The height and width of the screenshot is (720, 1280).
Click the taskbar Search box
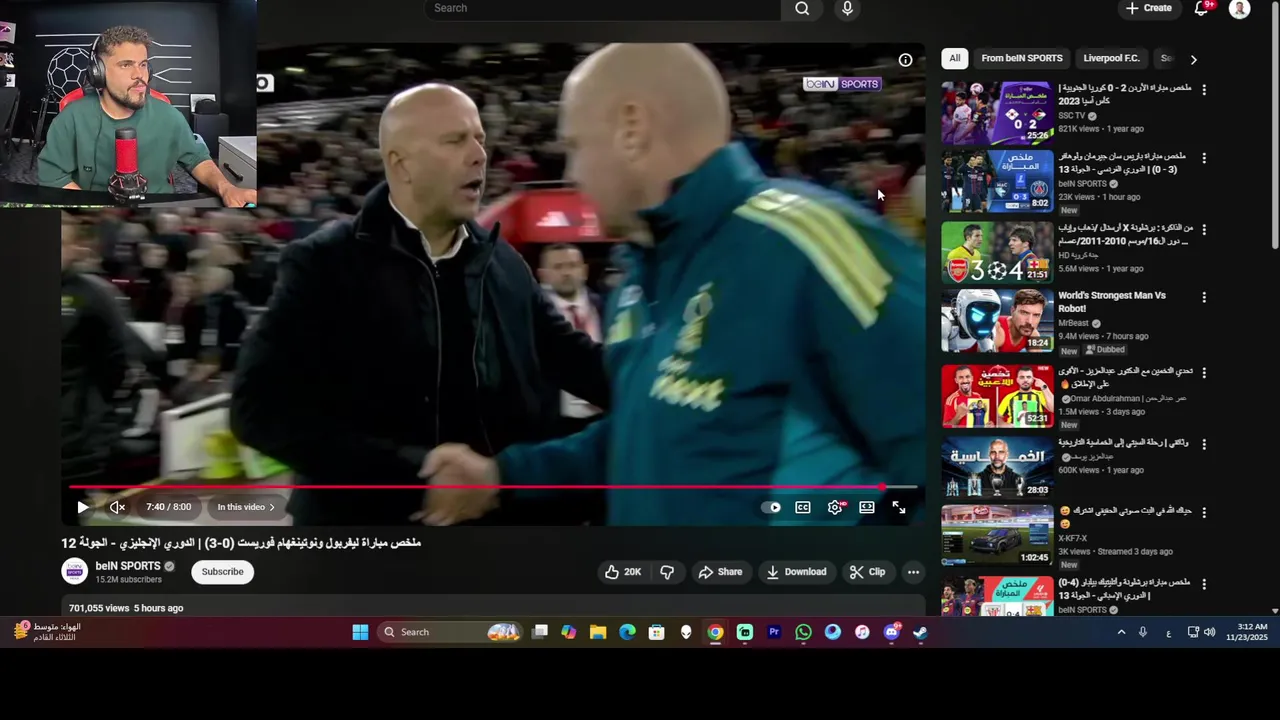coord(450,632)
